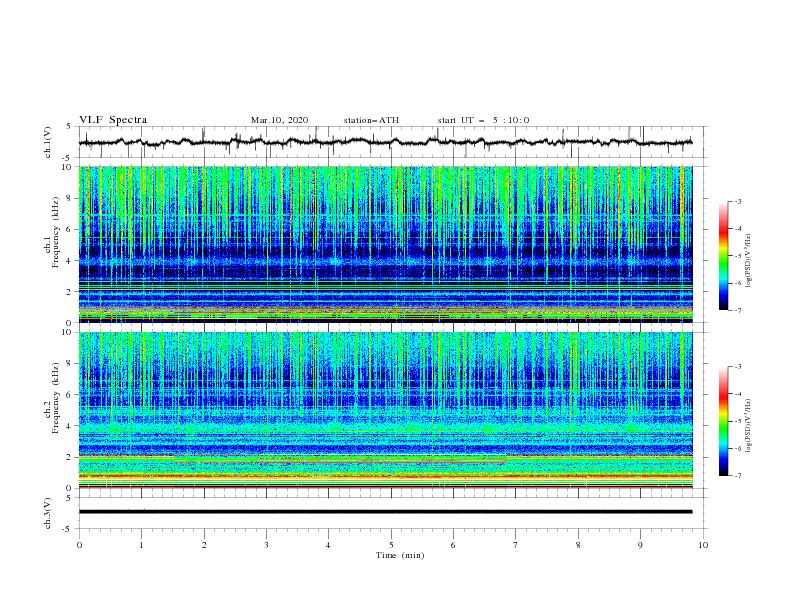Click the "ch.3(V)" axis label
The width and height of the screenshot is (792, 612).
(x=48, y=513)
